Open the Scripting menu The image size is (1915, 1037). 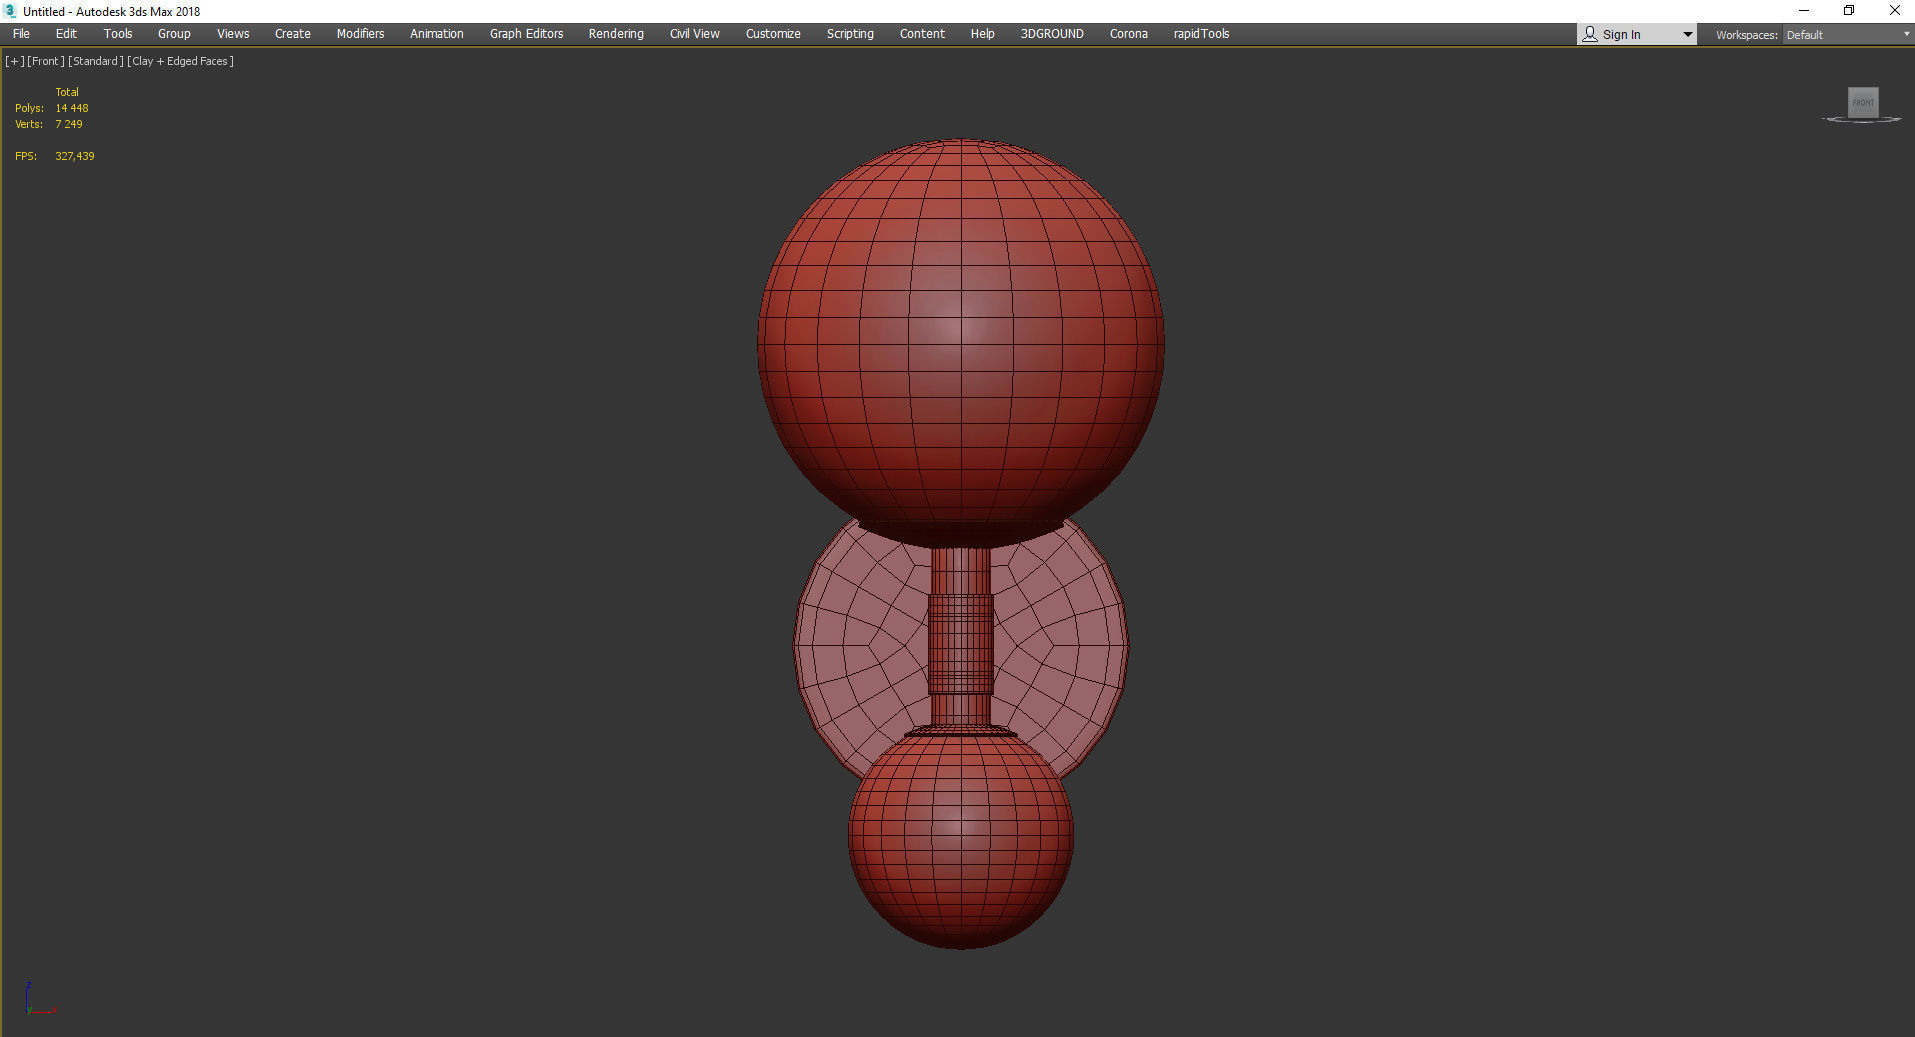[850, 34]
